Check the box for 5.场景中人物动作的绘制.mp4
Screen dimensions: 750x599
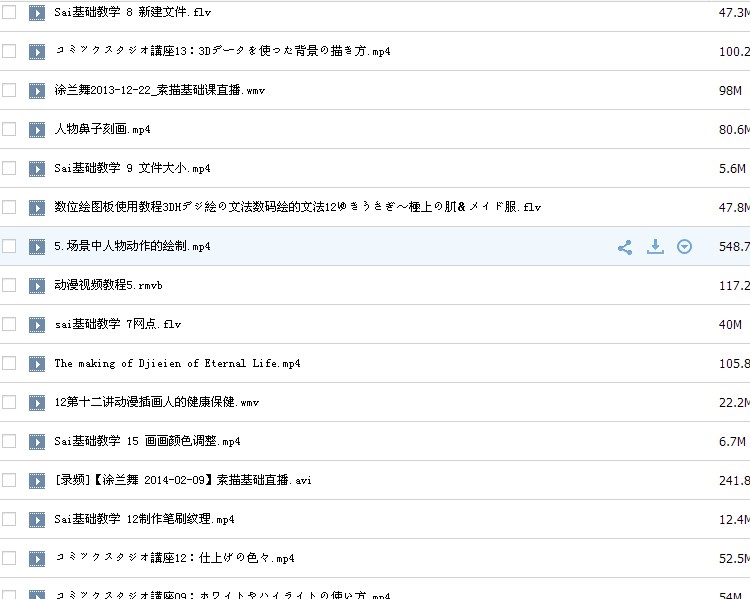point(9,246)
